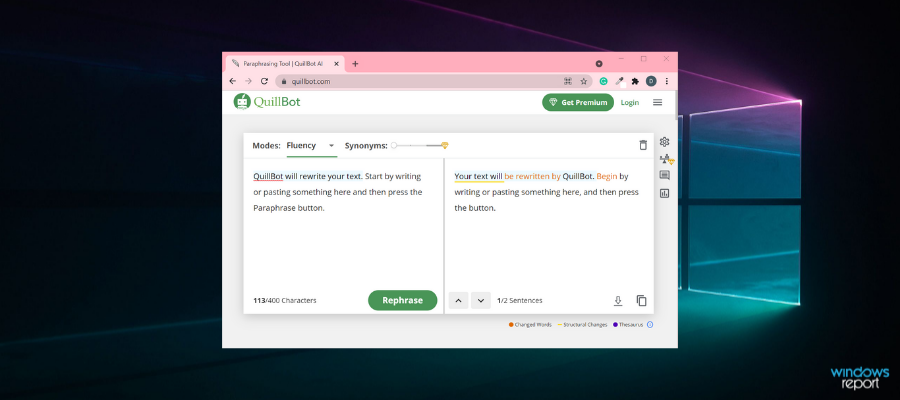Open the Chrome profile avatar
The height and width of the screenshot is (400, 900).
(651, 81)
